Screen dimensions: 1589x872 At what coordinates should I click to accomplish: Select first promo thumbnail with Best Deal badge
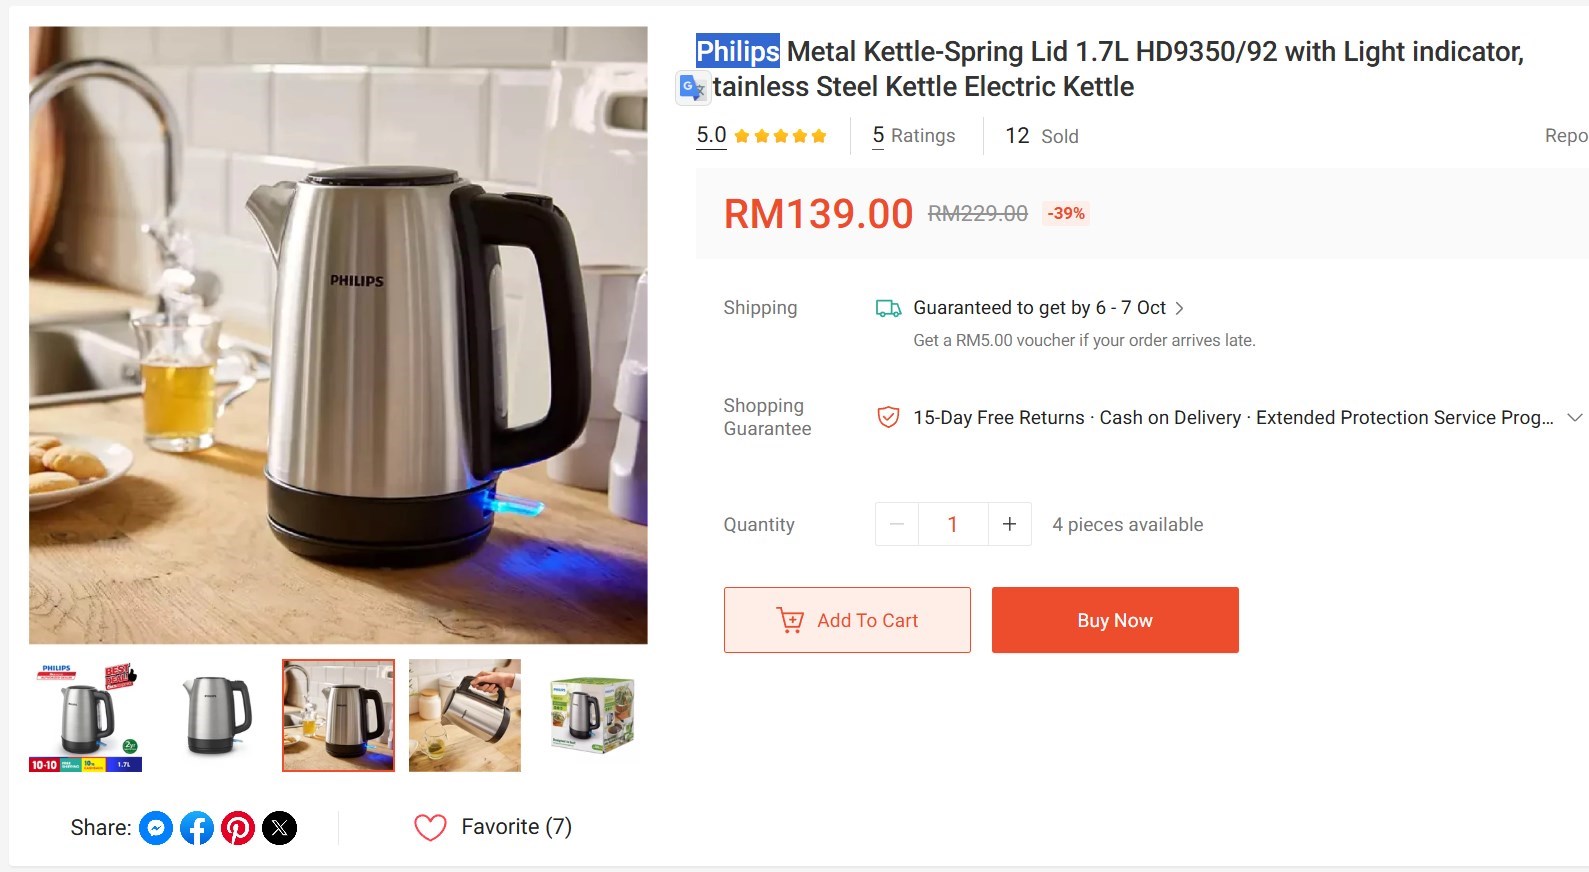86,715
